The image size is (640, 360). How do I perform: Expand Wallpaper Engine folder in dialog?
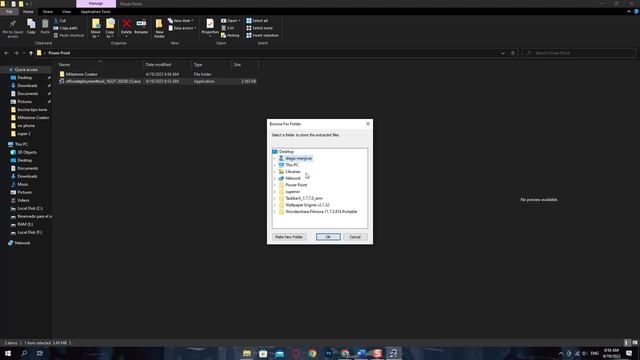(x=275, y=205)
